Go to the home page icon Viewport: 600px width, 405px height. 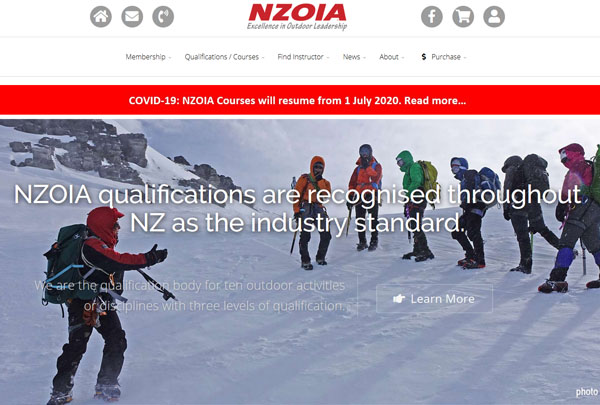[101, 16]
